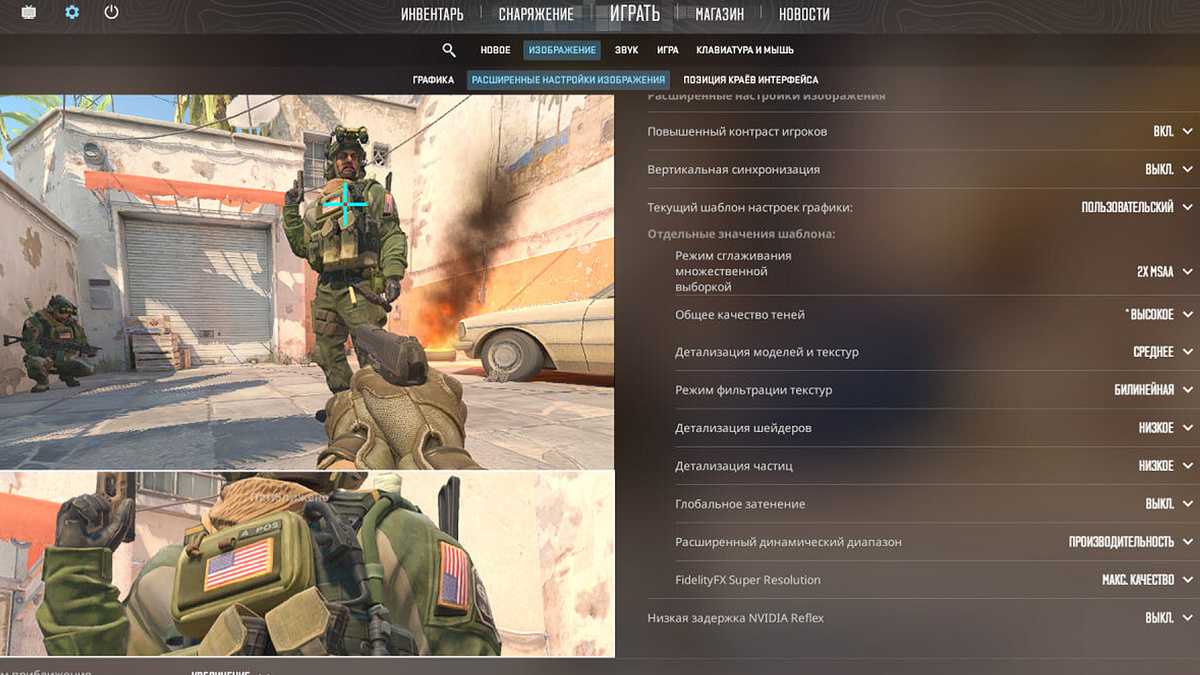Click the power quit icon

coord(111,13)
